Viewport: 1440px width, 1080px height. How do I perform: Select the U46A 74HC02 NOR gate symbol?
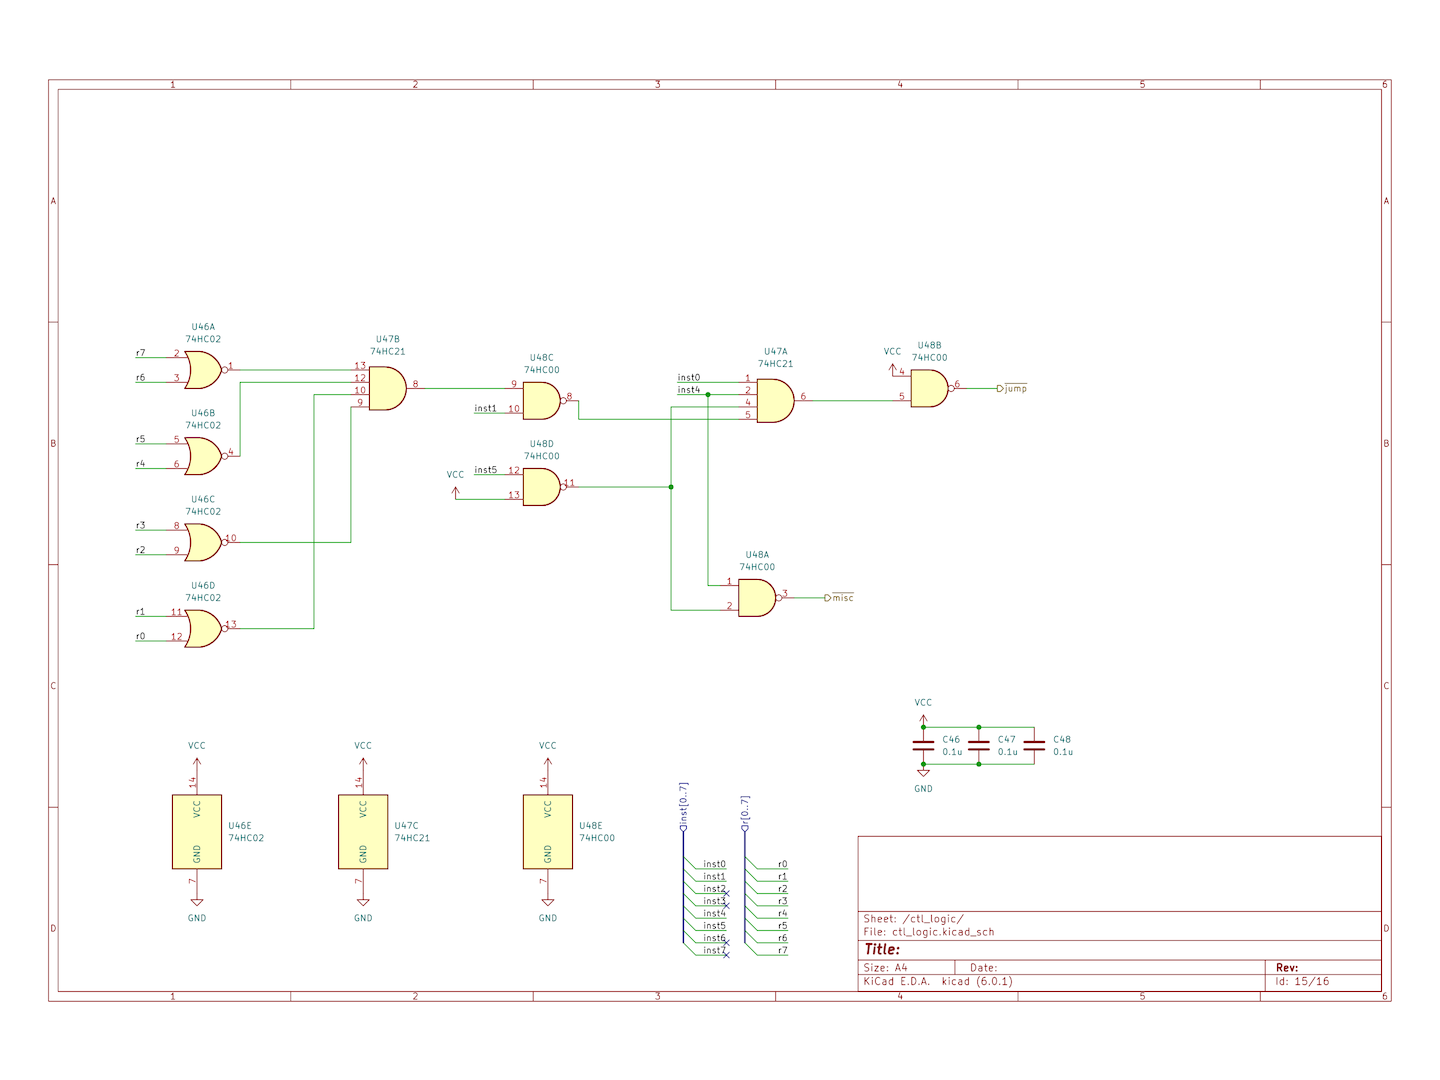202,370
